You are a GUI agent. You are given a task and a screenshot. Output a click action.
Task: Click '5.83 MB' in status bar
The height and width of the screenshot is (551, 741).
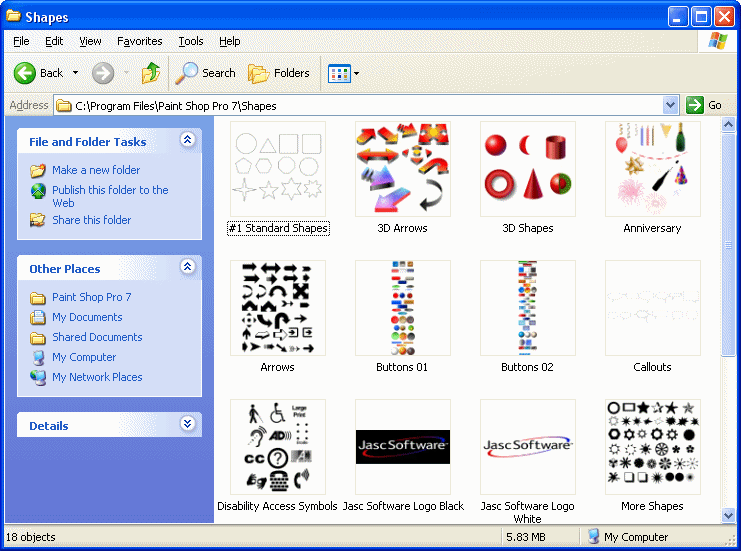(526, 537)
